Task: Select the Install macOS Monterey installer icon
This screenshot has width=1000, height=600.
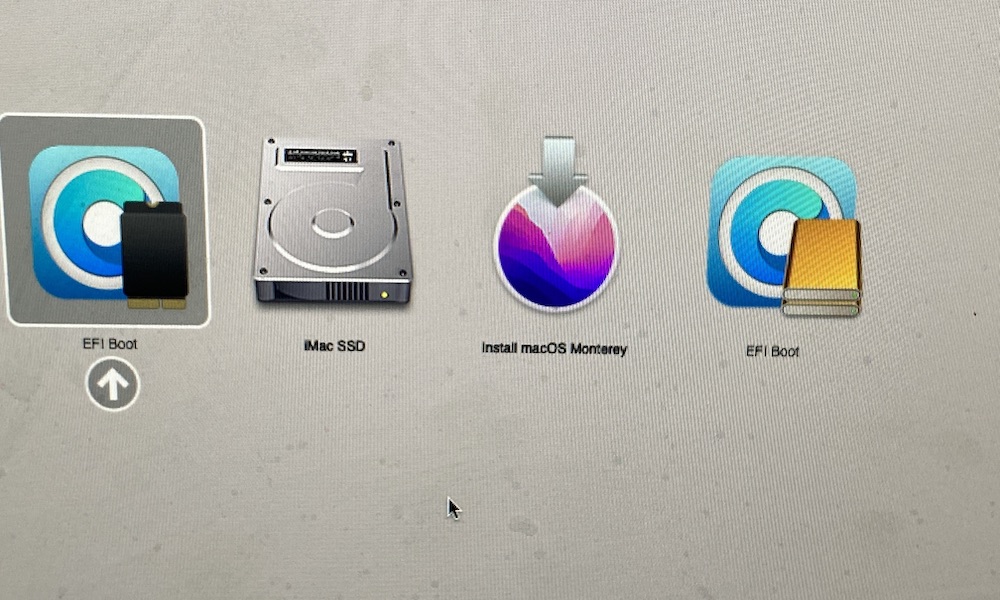Action: coord(555,223)
